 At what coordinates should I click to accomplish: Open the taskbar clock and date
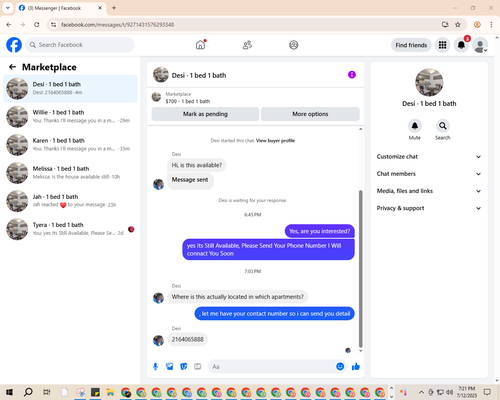[467, 392]
